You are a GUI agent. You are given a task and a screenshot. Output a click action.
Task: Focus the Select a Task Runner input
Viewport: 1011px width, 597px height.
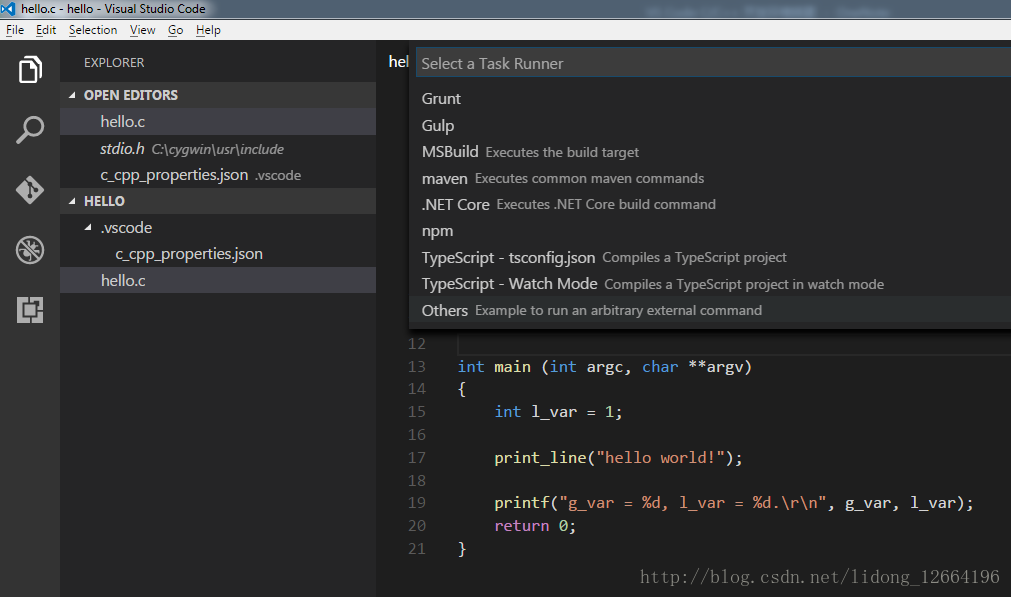click(713, 63)
